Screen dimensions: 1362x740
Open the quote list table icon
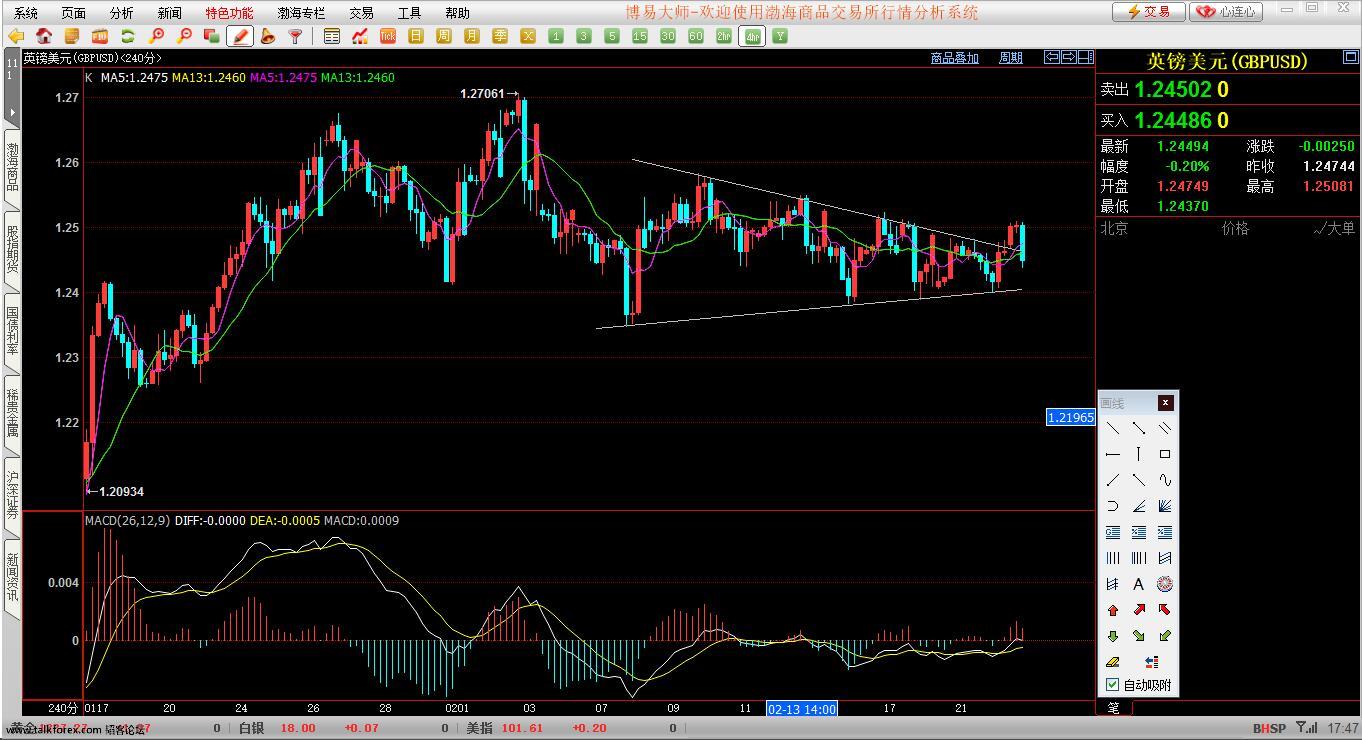332,36
